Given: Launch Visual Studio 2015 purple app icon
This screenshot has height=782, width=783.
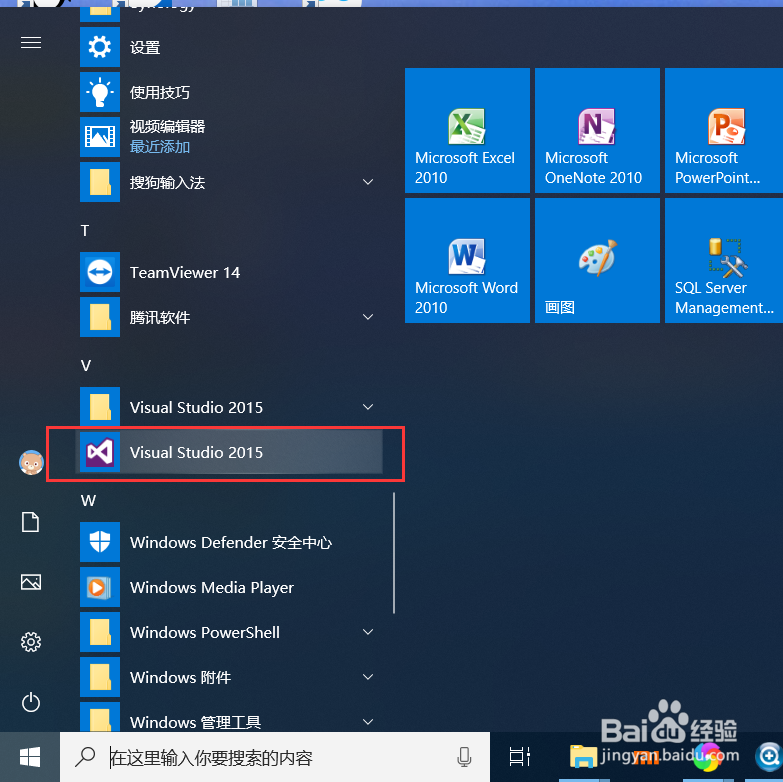Looking at the screenshot, I should (100, 452).
